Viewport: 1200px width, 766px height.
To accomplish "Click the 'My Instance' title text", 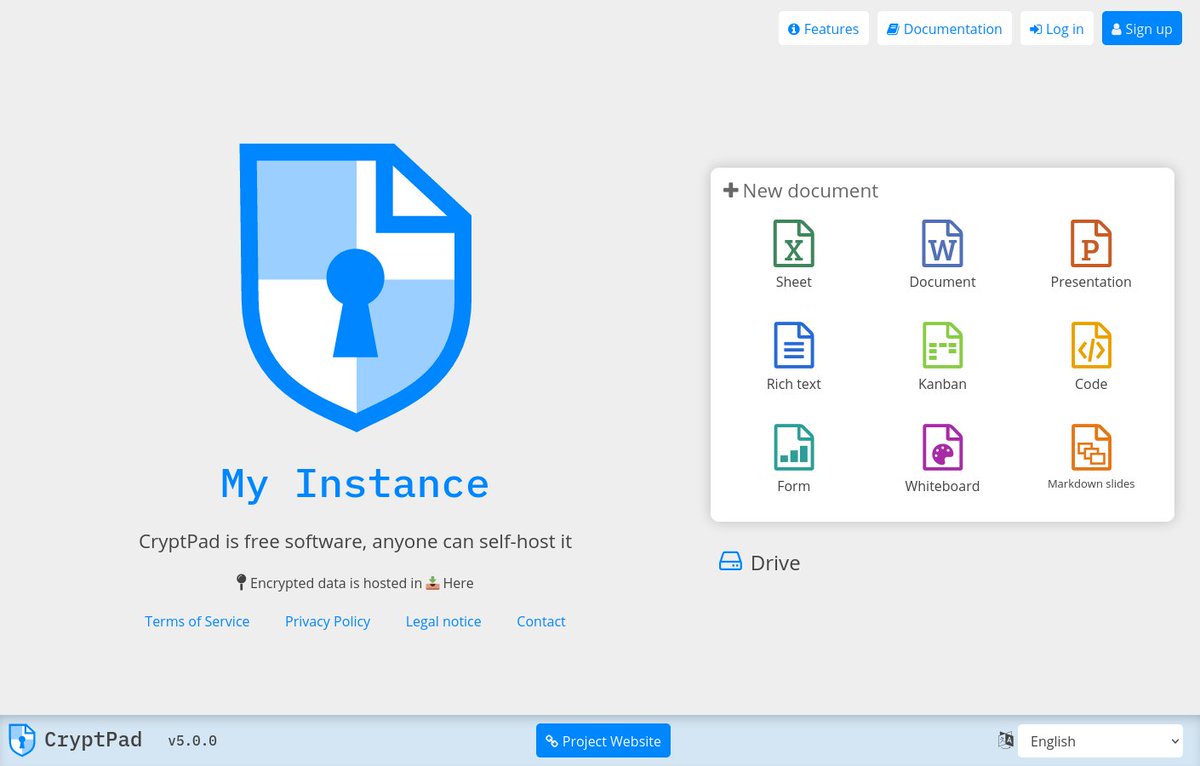I will (x=355, y=484).
